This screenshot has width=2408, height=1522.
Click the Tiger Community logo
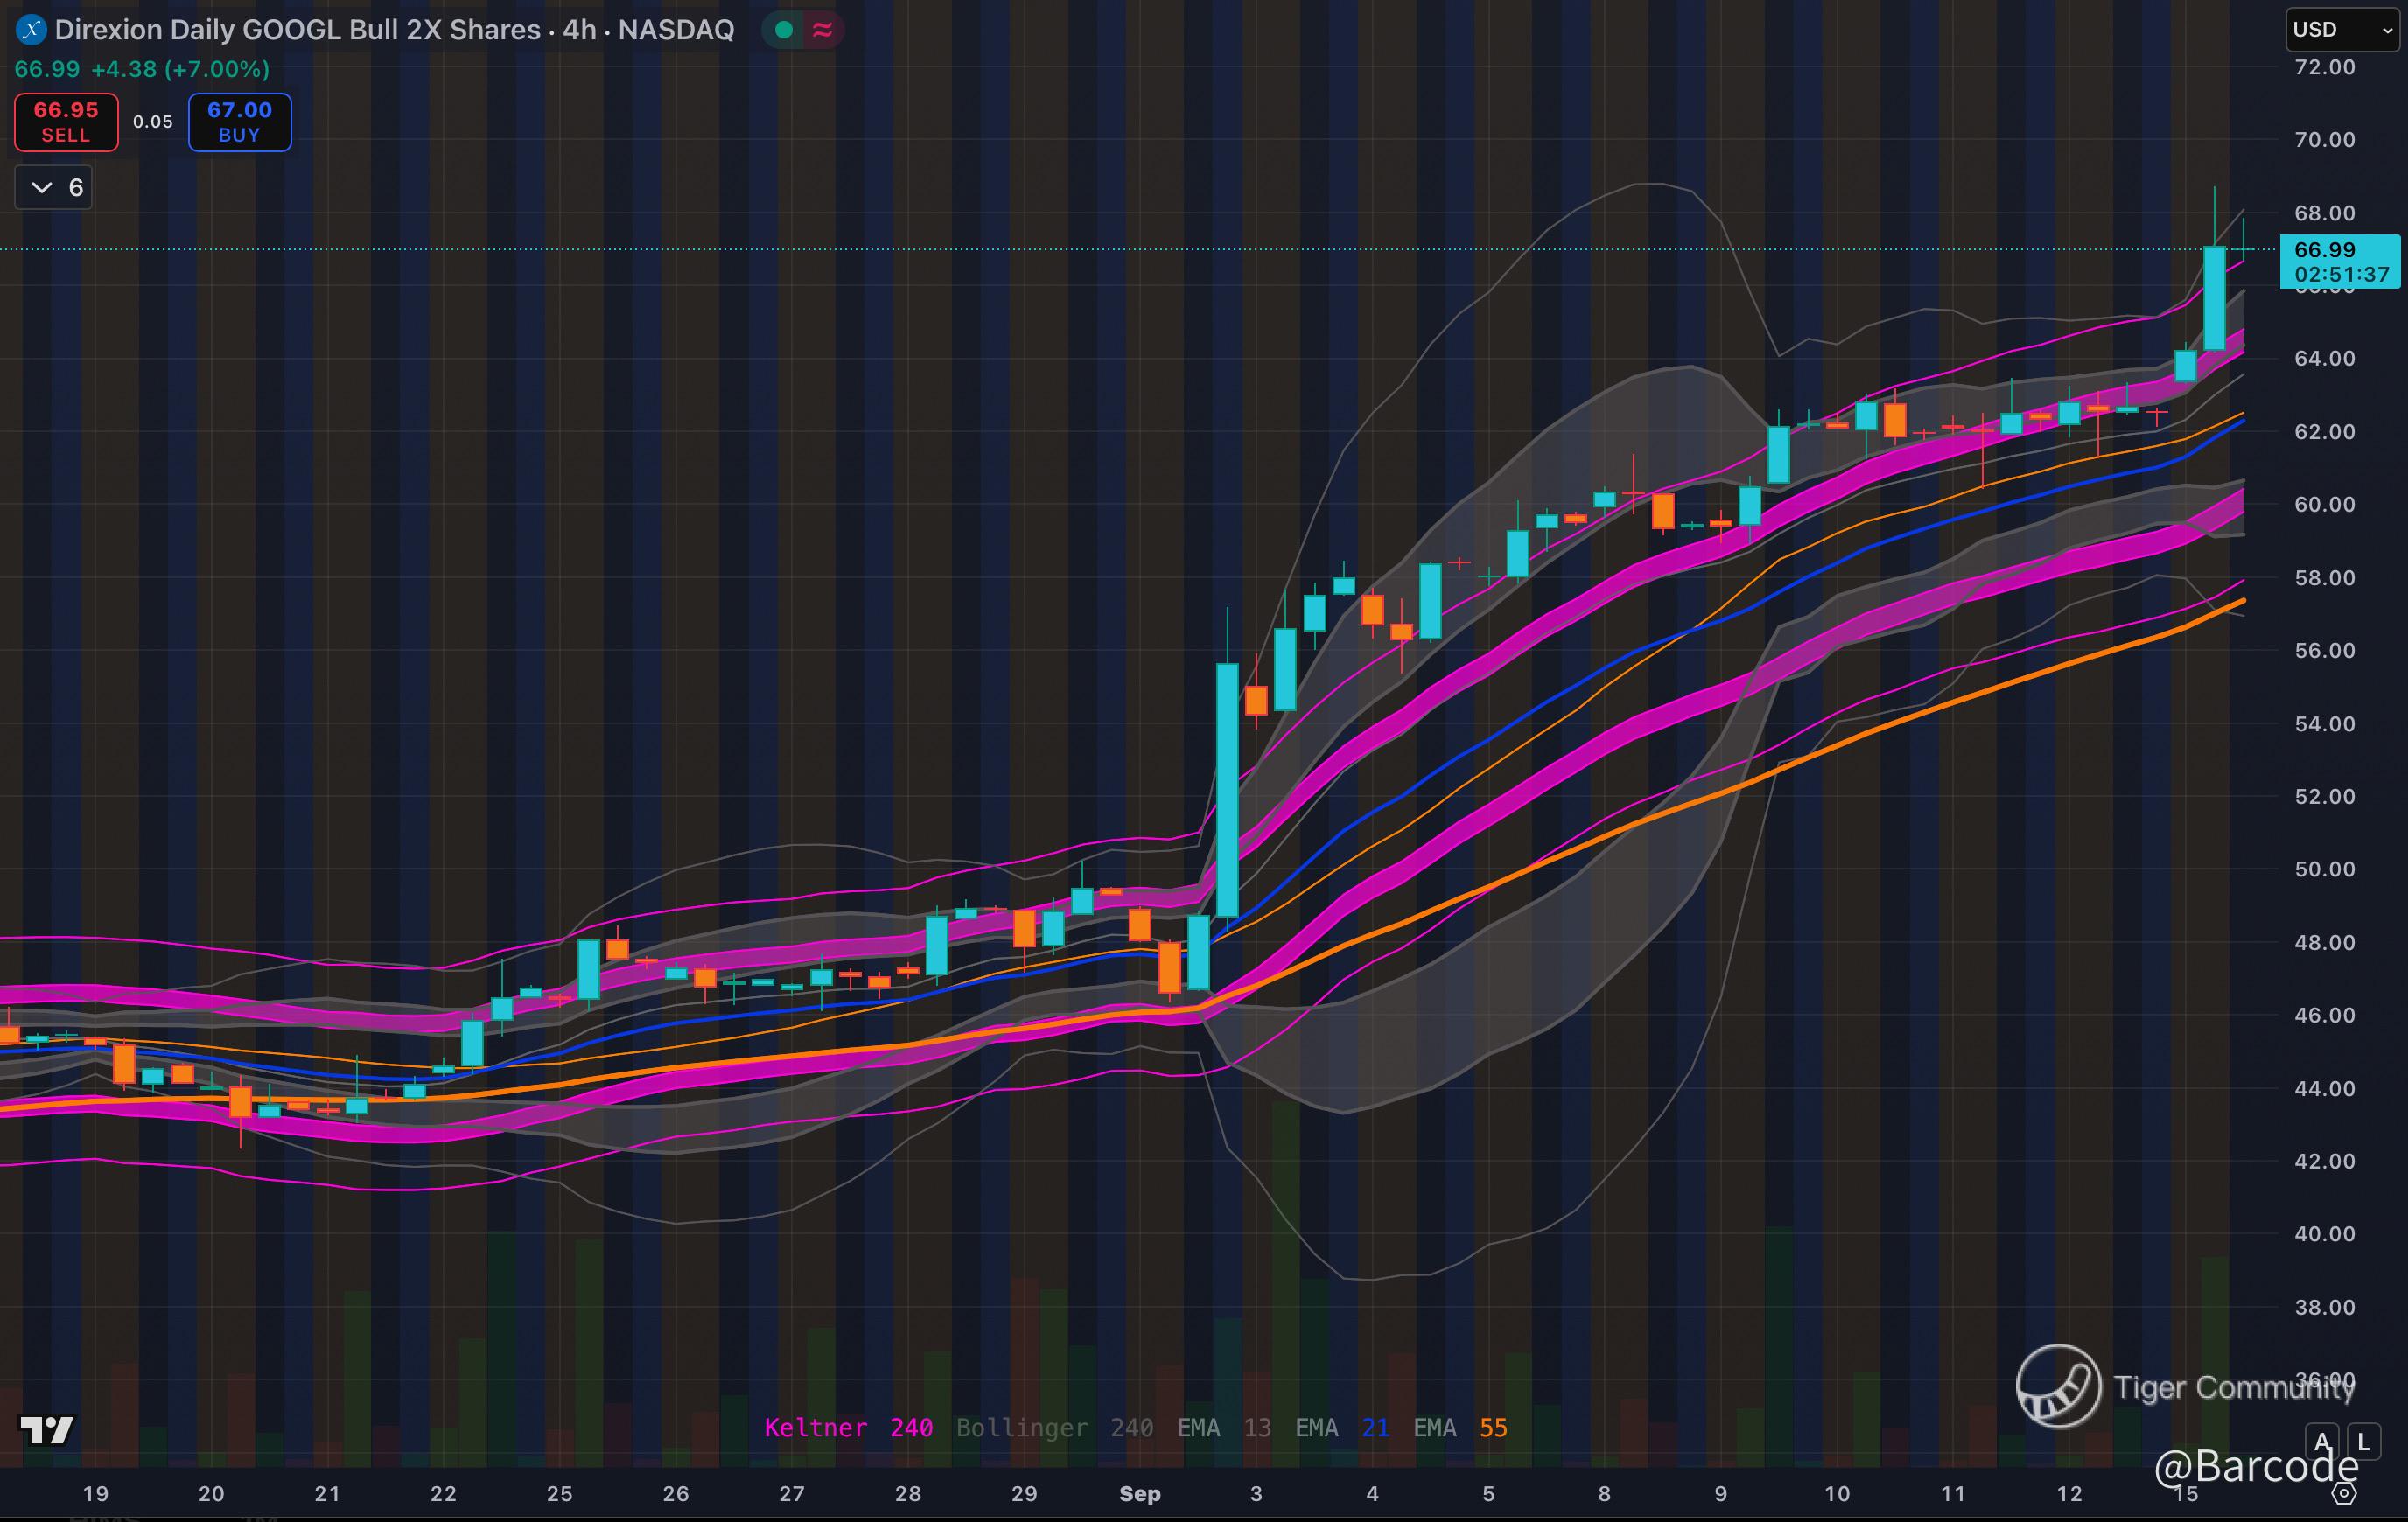pos(2058,1386)
